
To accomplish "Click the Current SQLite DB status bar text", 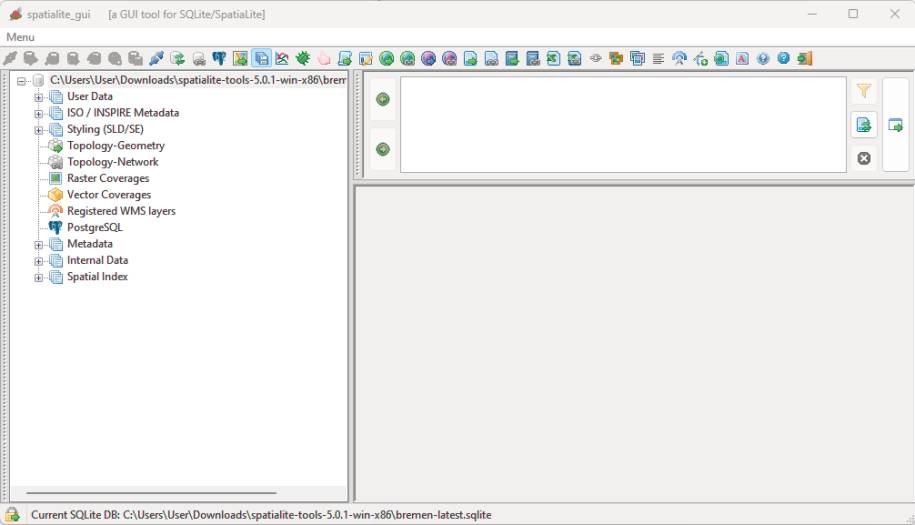I will coord(261,515).
